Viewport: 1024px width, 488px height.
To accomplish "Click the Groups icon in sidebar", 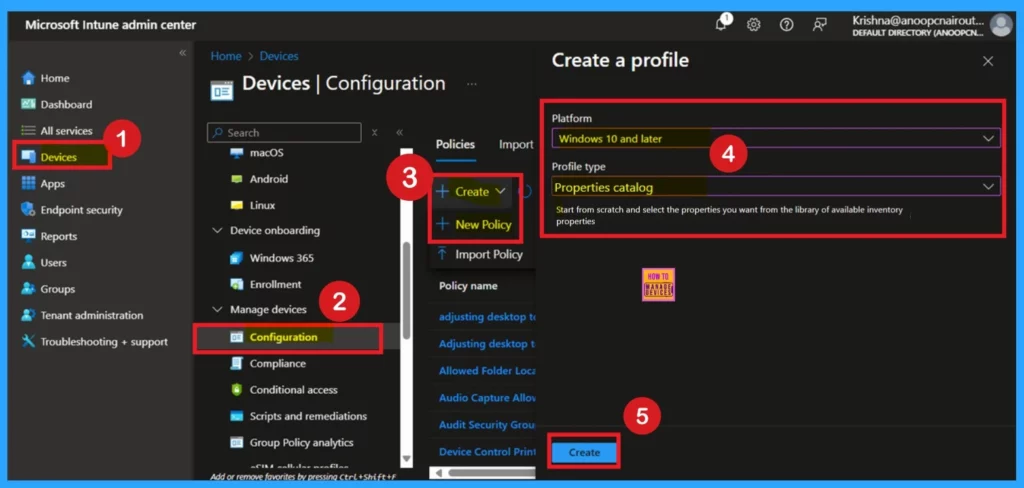I will pos(28,289).
